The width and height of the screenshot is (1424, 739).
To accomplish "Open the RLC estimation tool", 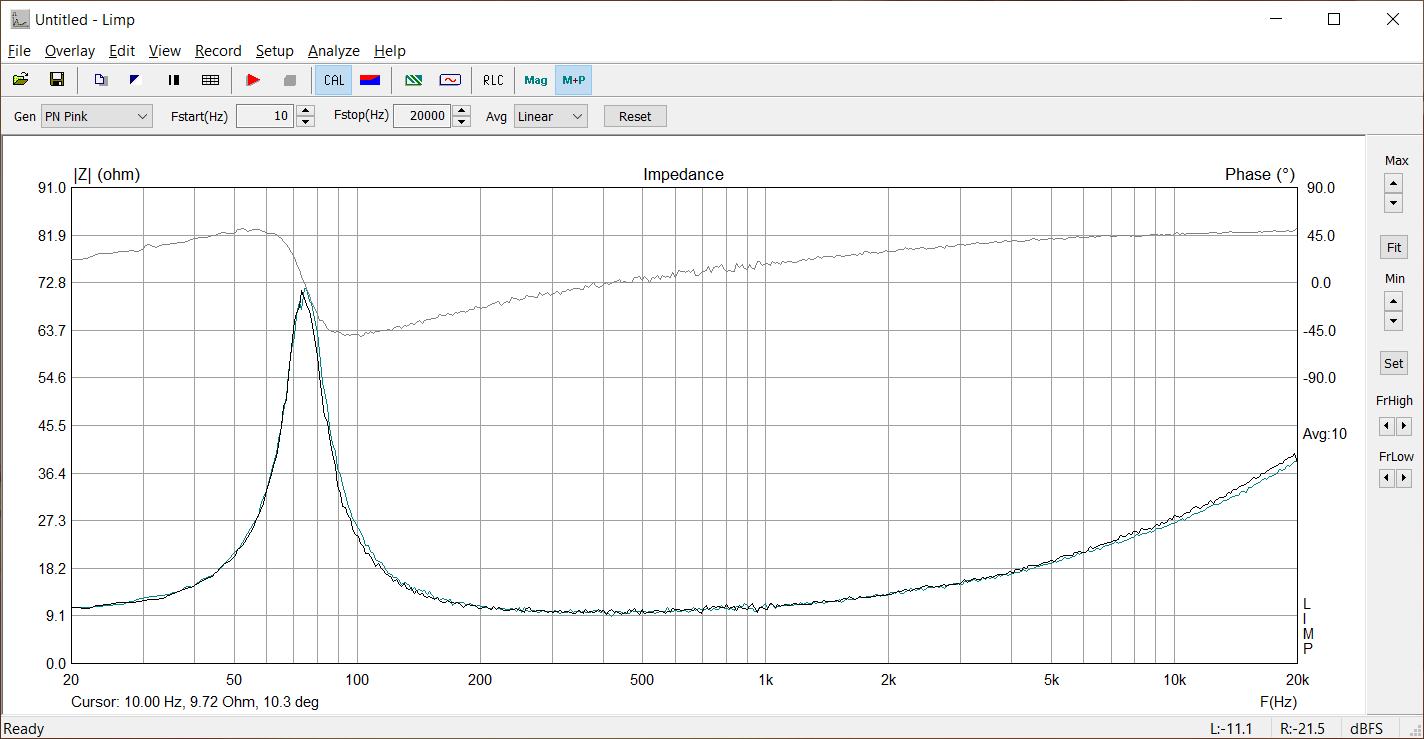I will coord(493,80).
